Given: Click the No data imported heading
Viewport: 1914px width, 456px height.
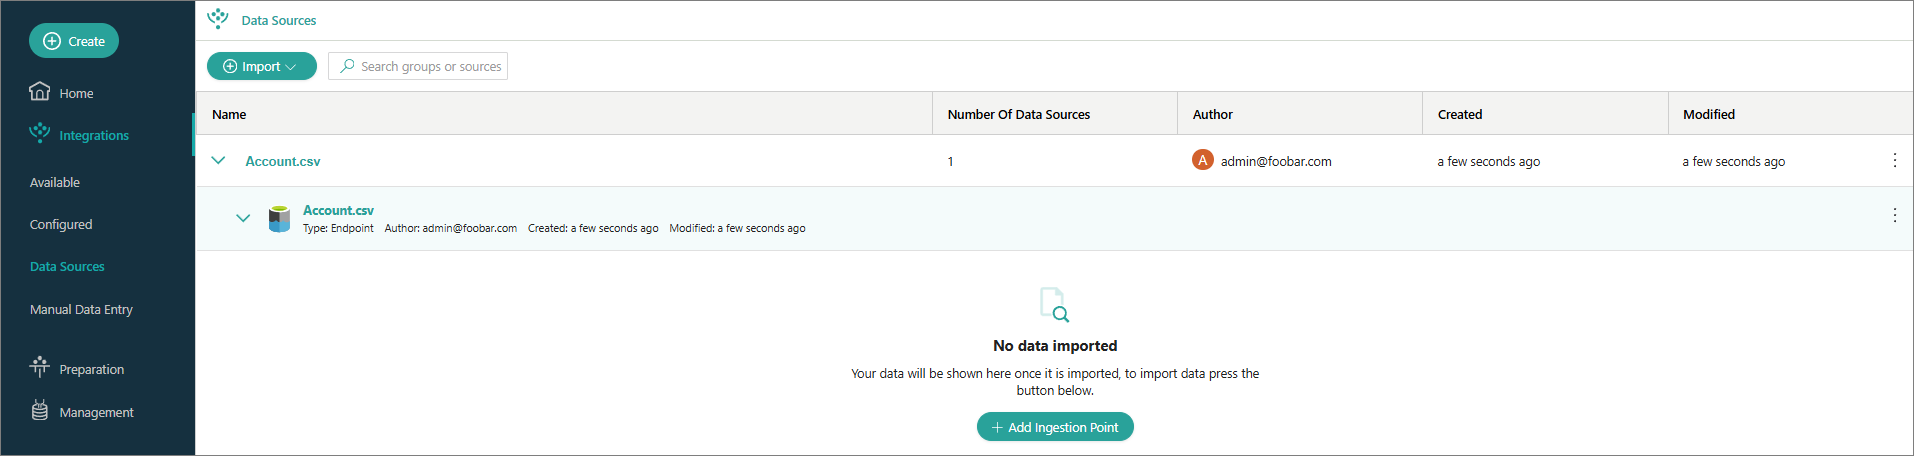Looking at the screenshot, I should coord(1055,346).
